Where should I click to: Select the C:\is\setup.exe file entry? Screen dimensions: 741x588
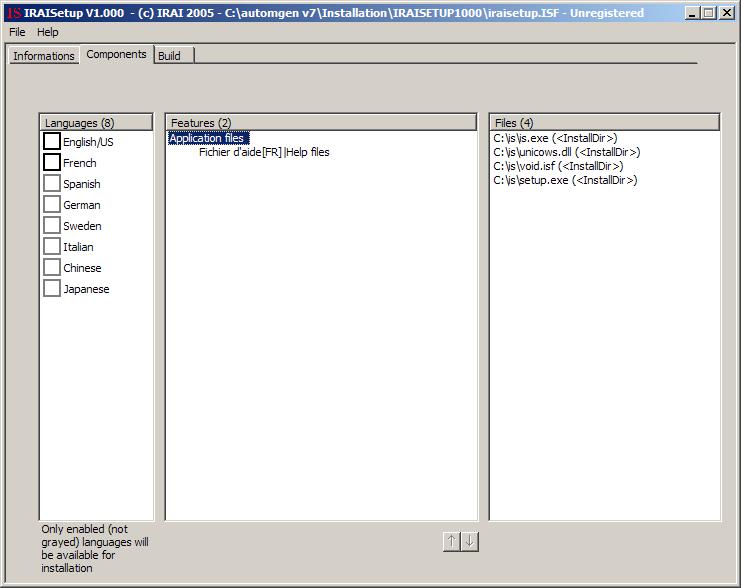point(564,180)
